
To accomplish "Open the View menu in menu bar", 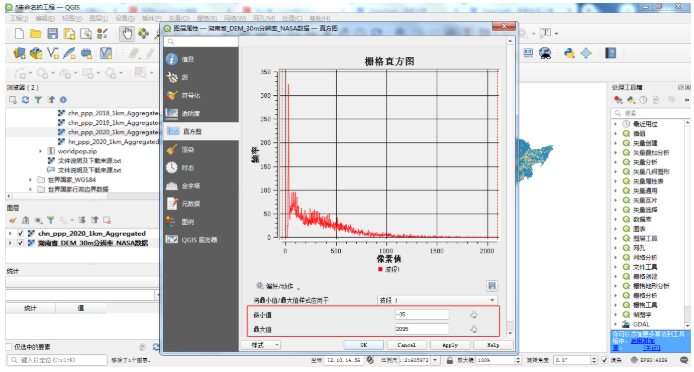I will coord(72,18).
